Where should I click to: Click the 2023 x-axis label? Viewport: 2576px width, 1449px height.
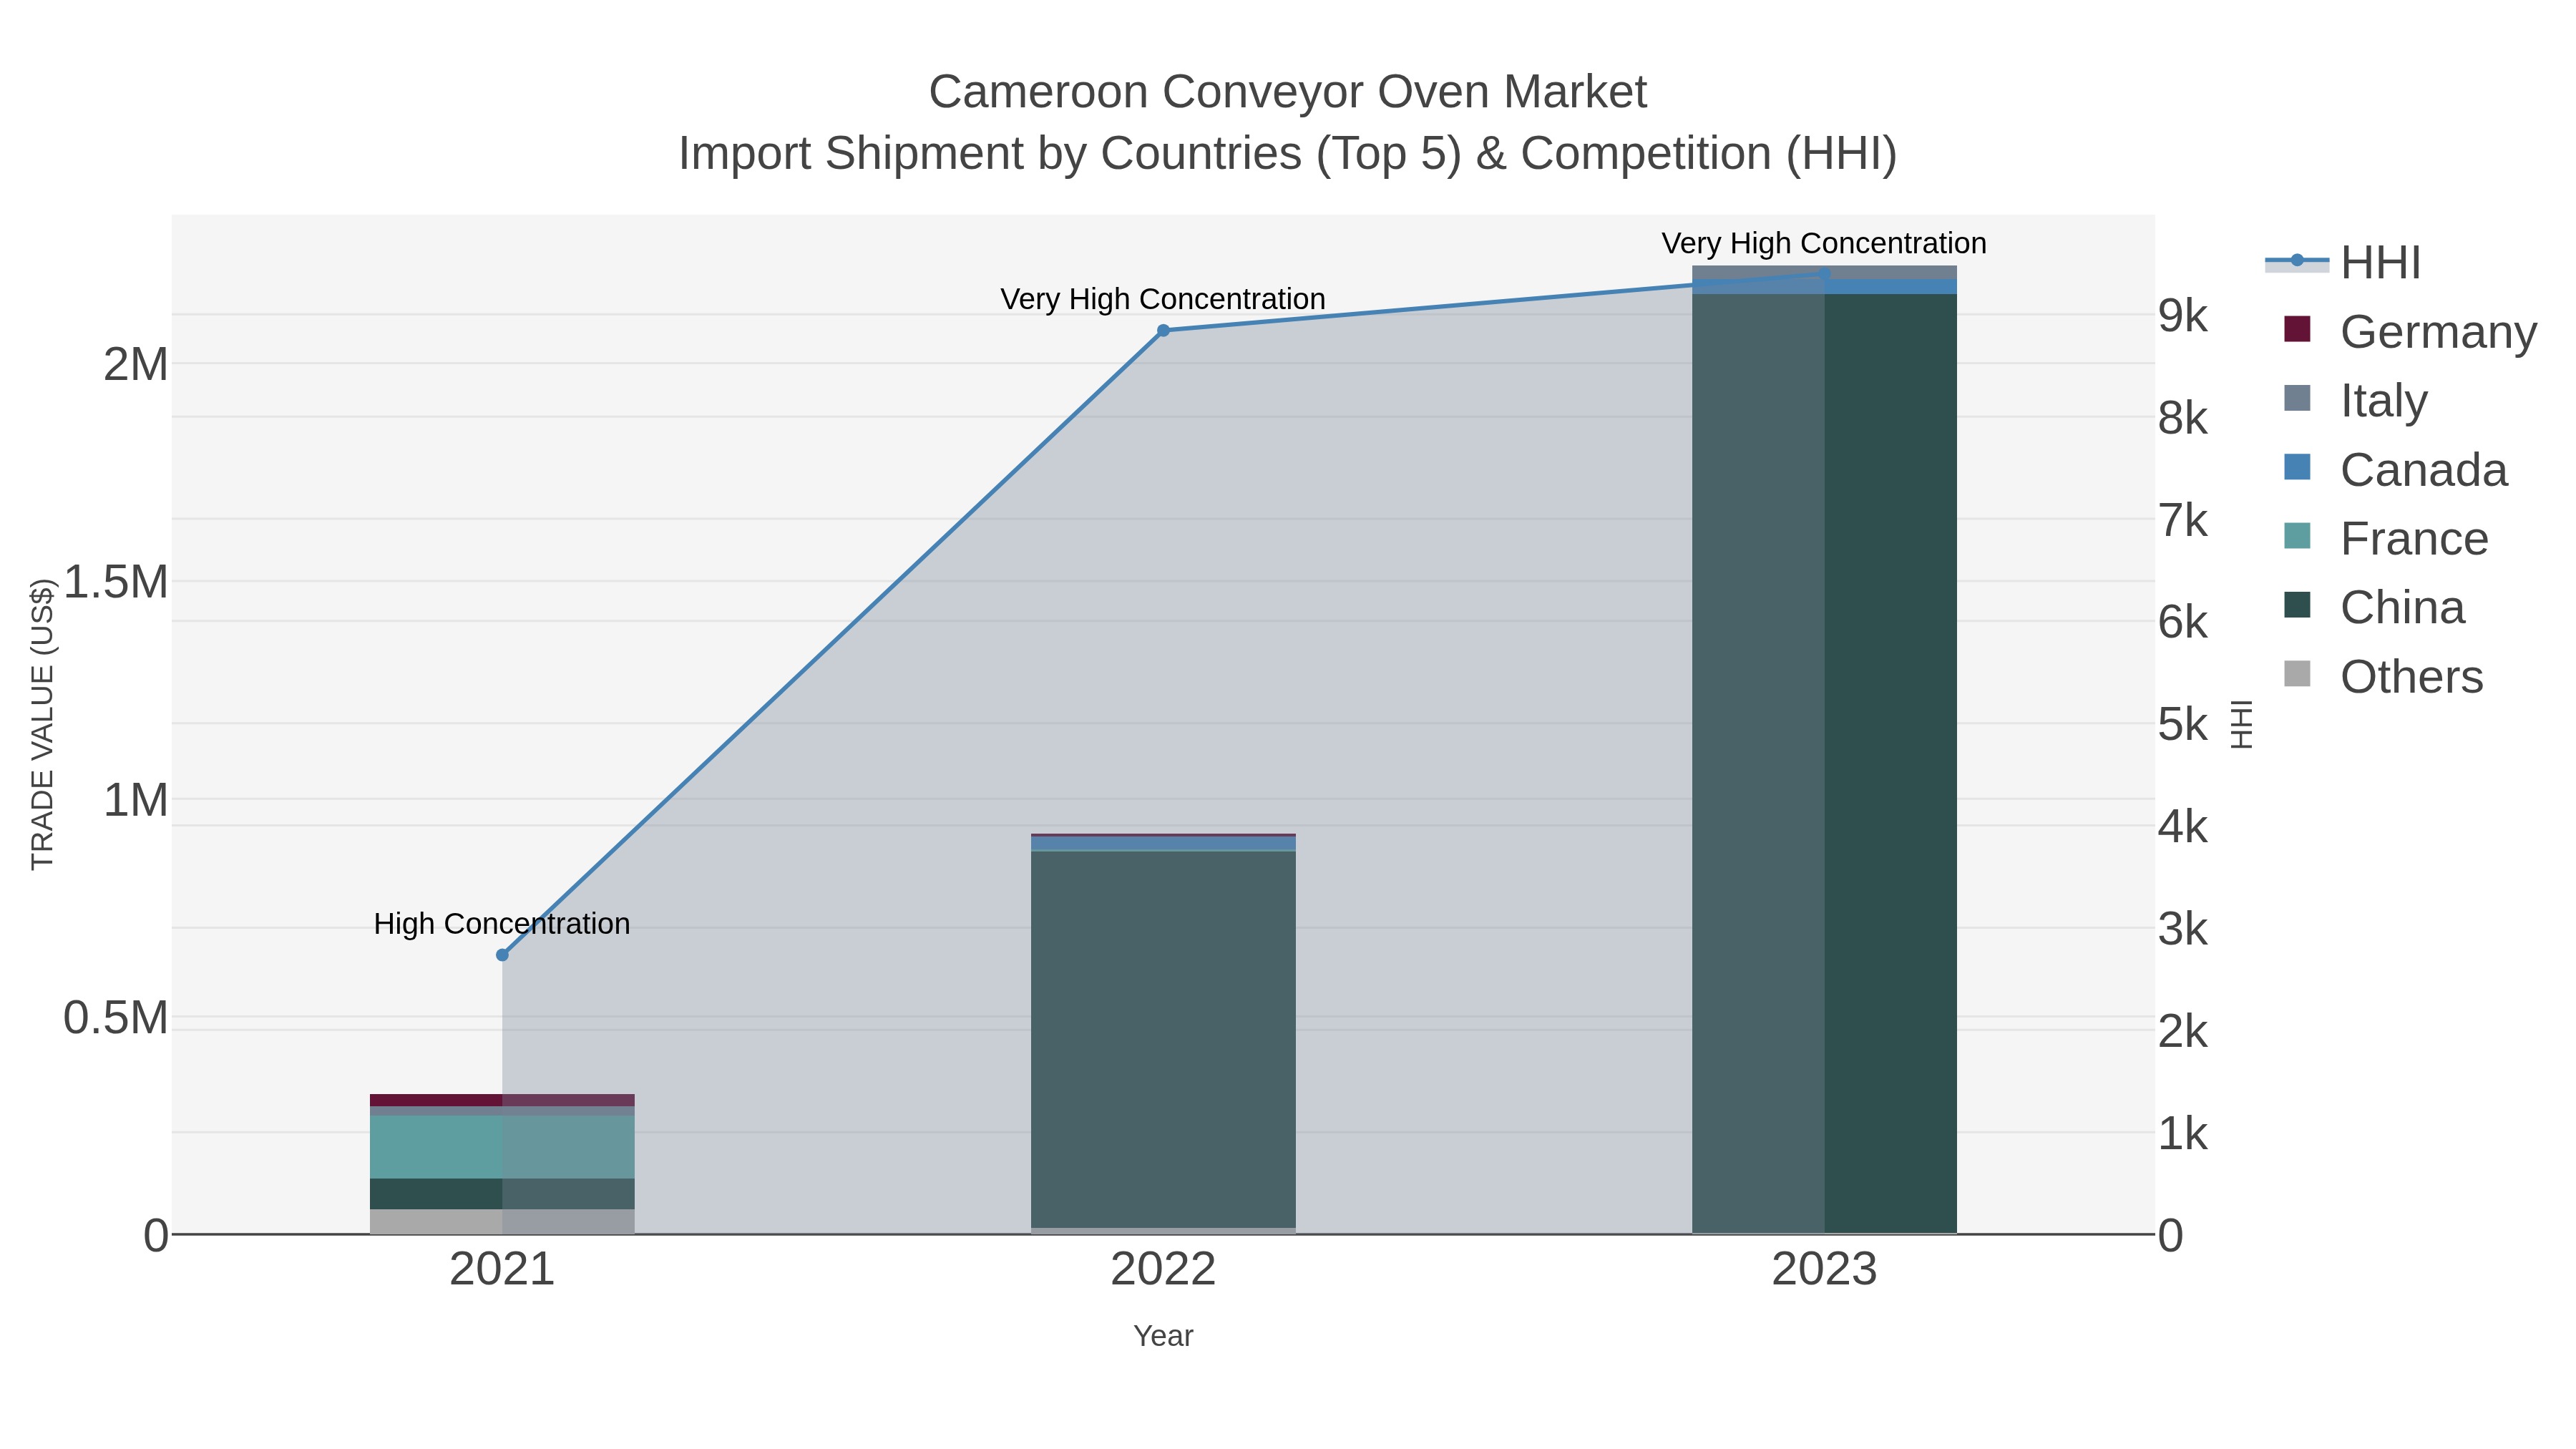click(1824, 1269)
